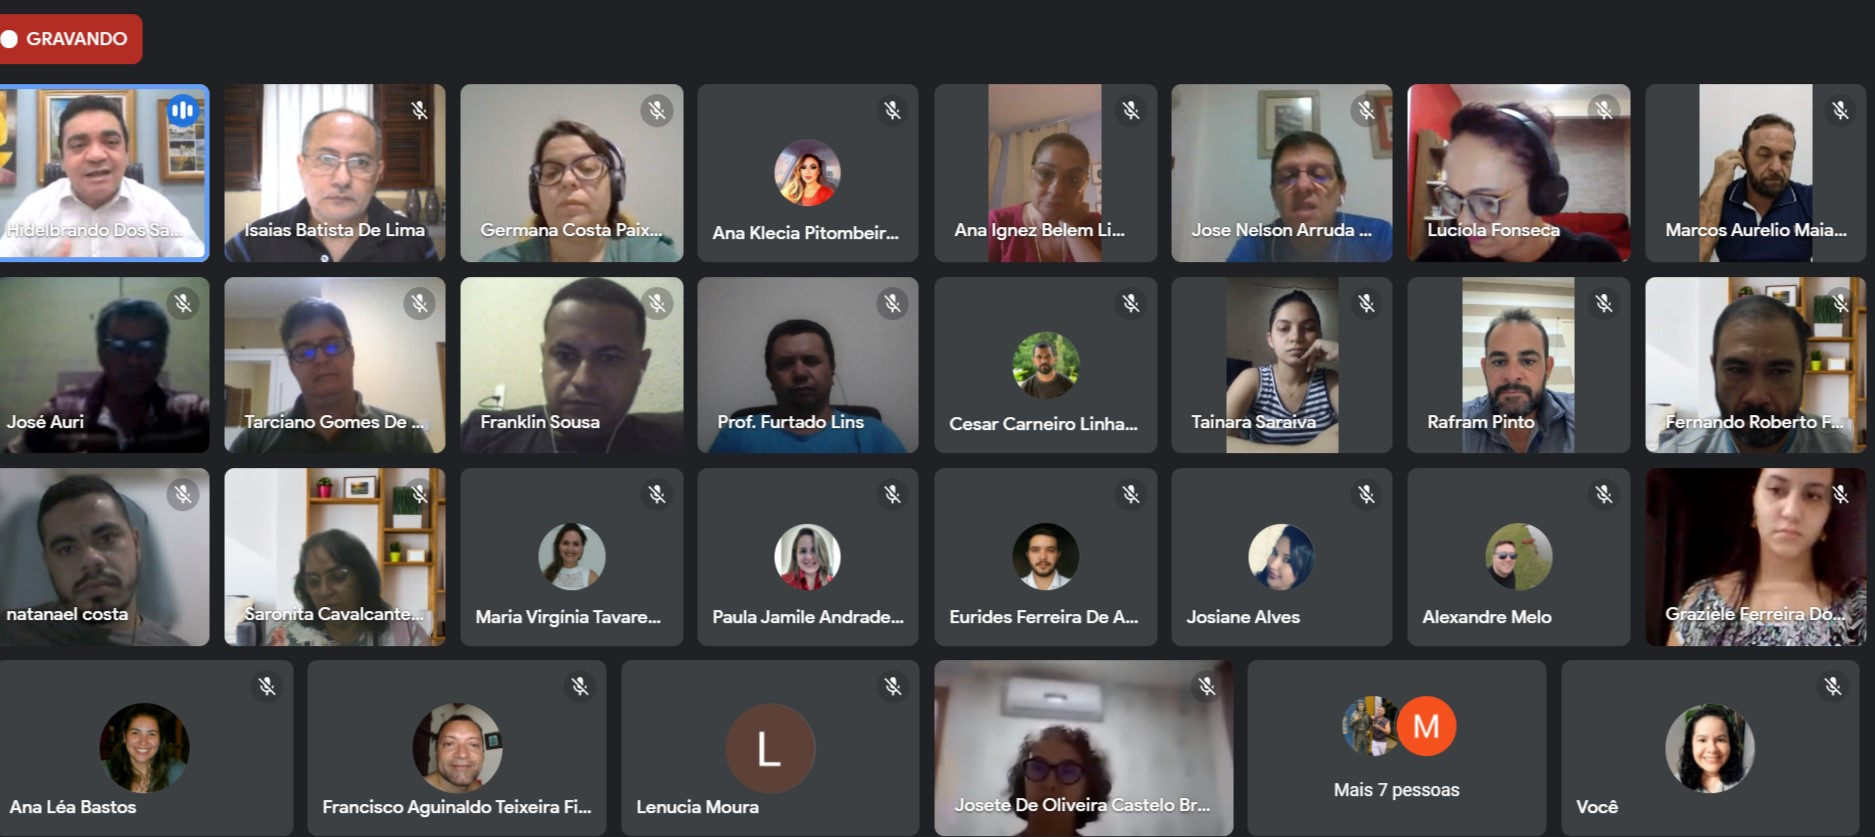Click muted mic icon on Ana Klecia tile
The image size is (1875, 837).
pyautogui.click(x=893, y=110)
